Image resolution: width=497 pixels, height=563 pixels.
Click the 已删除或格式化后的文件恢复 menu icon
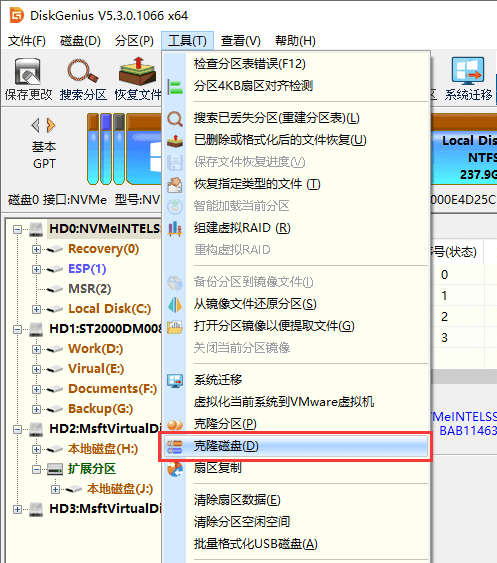(175, 140)
